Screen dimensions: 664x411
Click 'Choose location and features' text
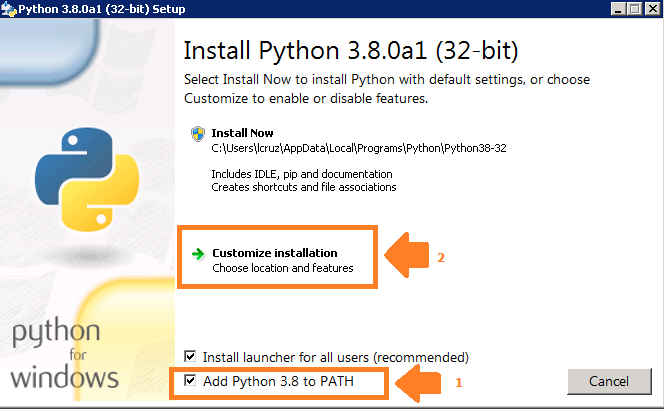pyautogui.click(x=282, y=268)
